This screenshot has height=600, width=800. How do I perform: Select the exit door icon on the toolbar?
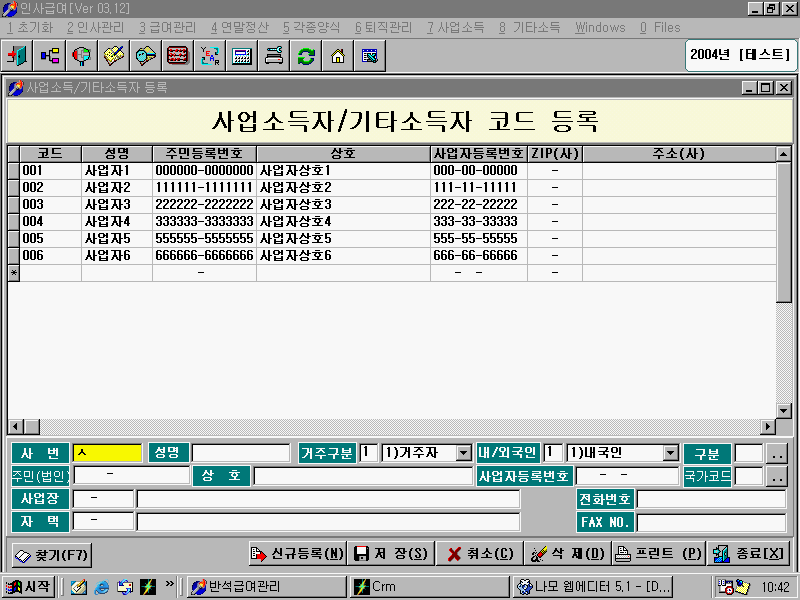(16, 57)
